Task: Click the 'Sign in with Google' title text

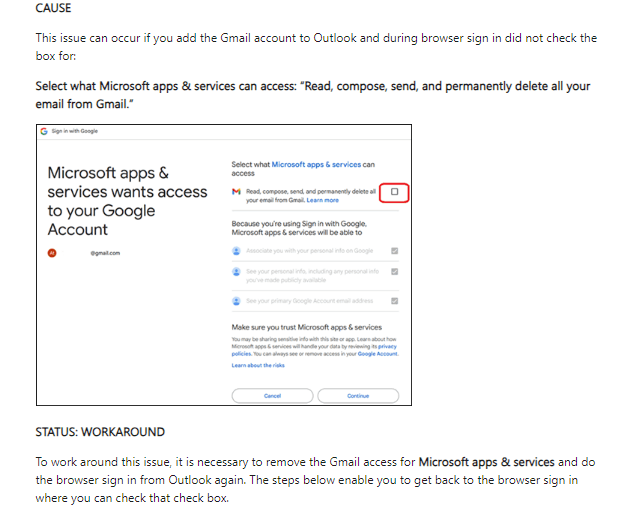Action: tap(75, 131)
